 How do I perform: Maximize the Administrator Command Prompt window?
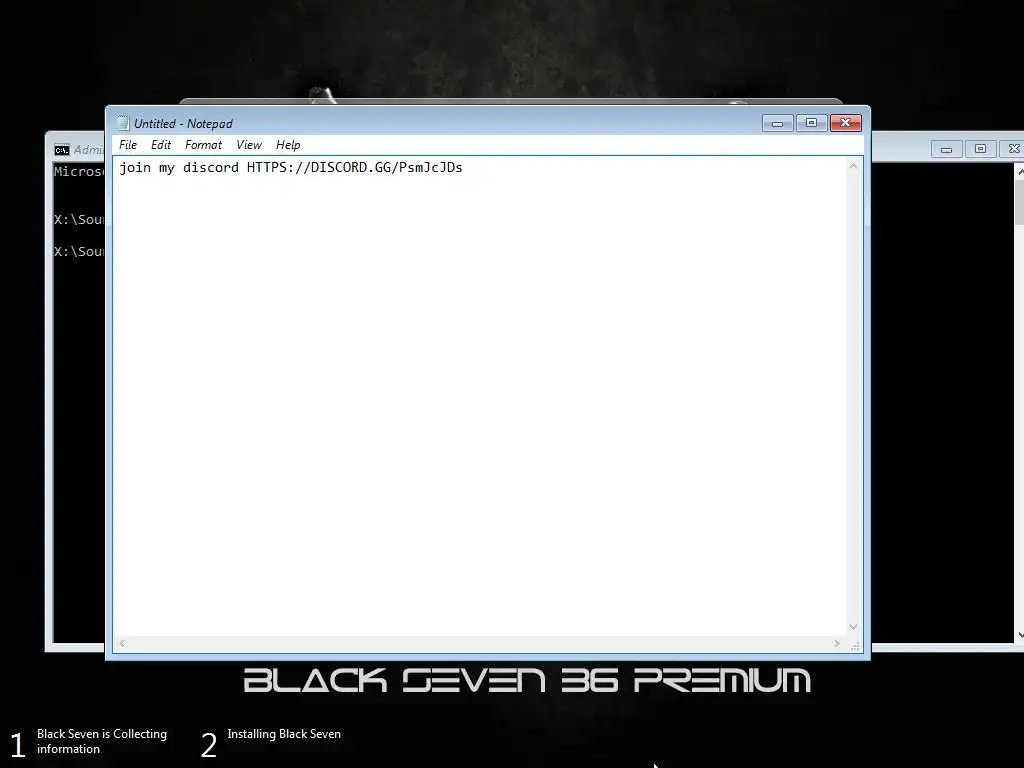click(980, 150)
